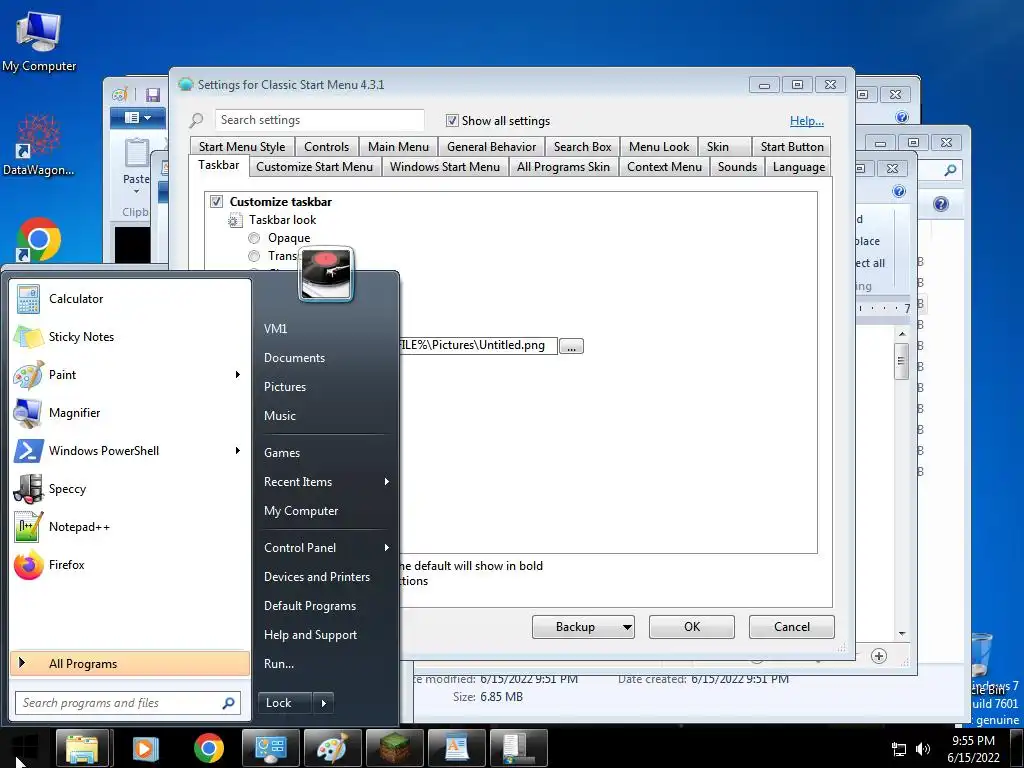Open WordPad document icon on taskbar

[x=456, y=748]
